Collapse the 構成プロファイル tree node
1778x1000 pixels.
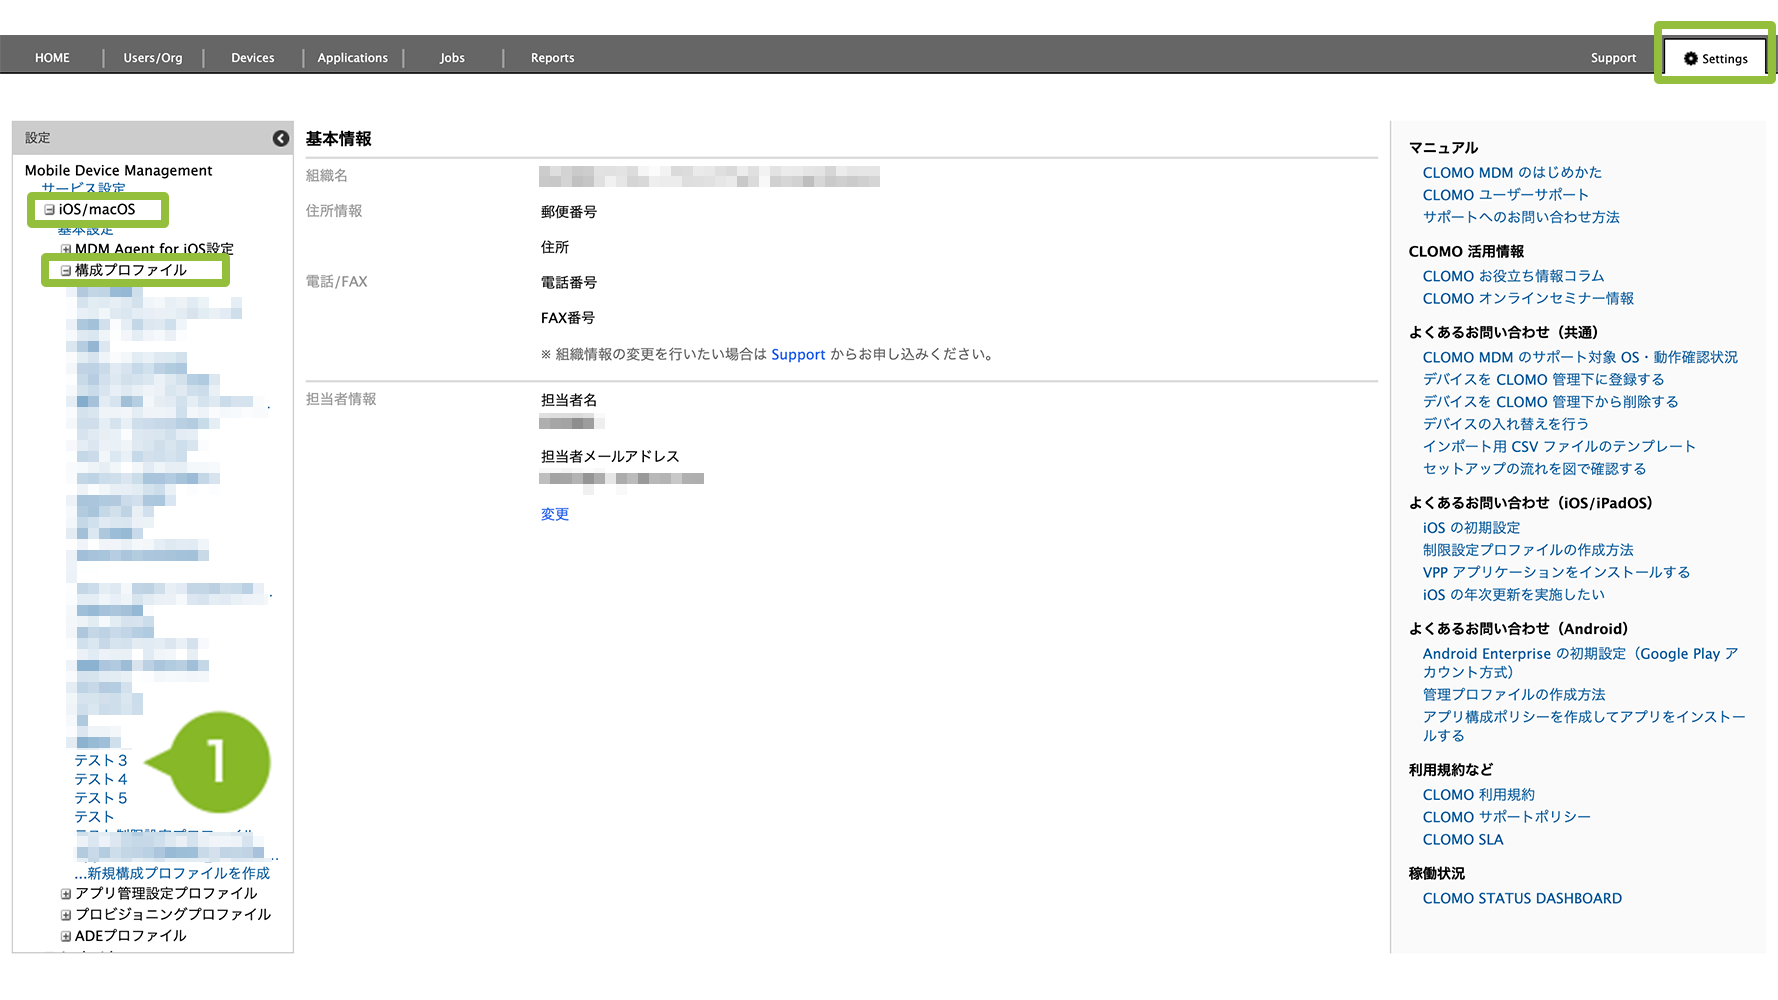pyautogui.click(x=66, y=271)
